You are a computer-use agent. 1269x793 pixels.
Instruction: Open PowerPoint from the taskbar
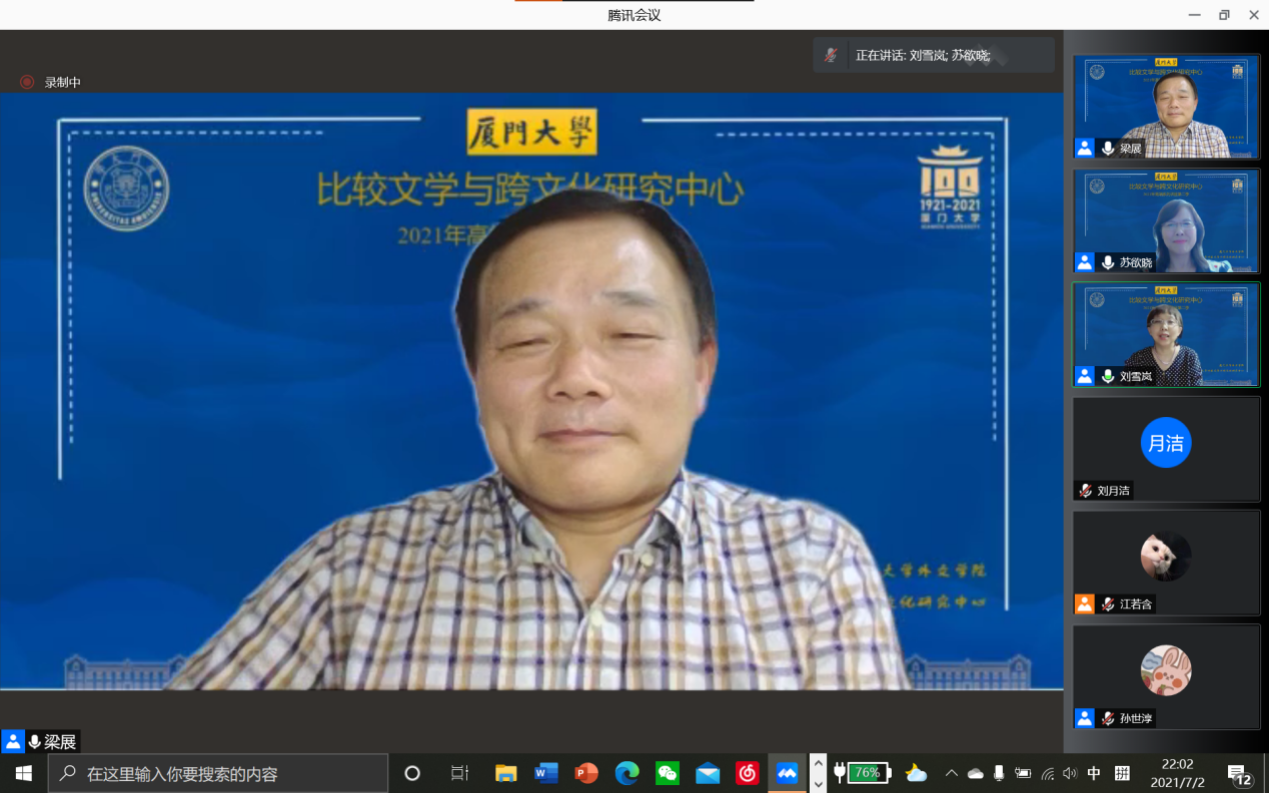tap(586, 773)
